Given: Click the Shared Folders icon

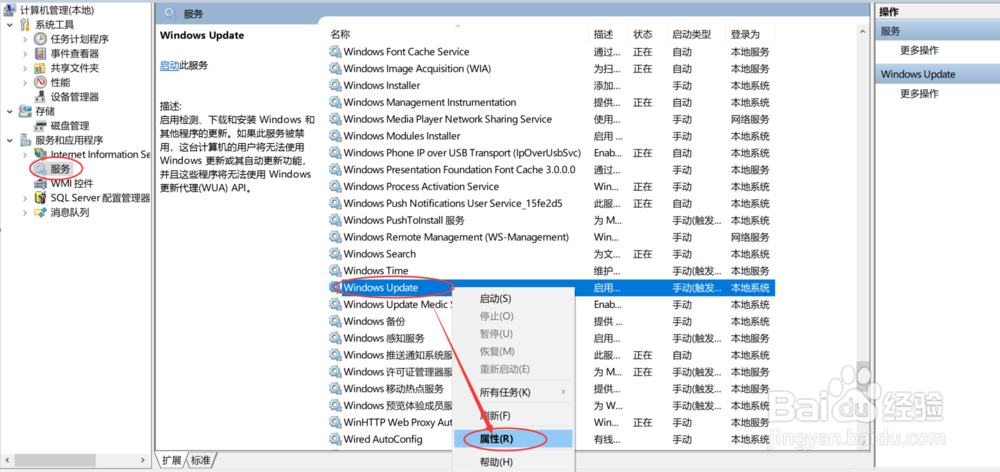Looking at the screenshot, I should coord(41,68).
